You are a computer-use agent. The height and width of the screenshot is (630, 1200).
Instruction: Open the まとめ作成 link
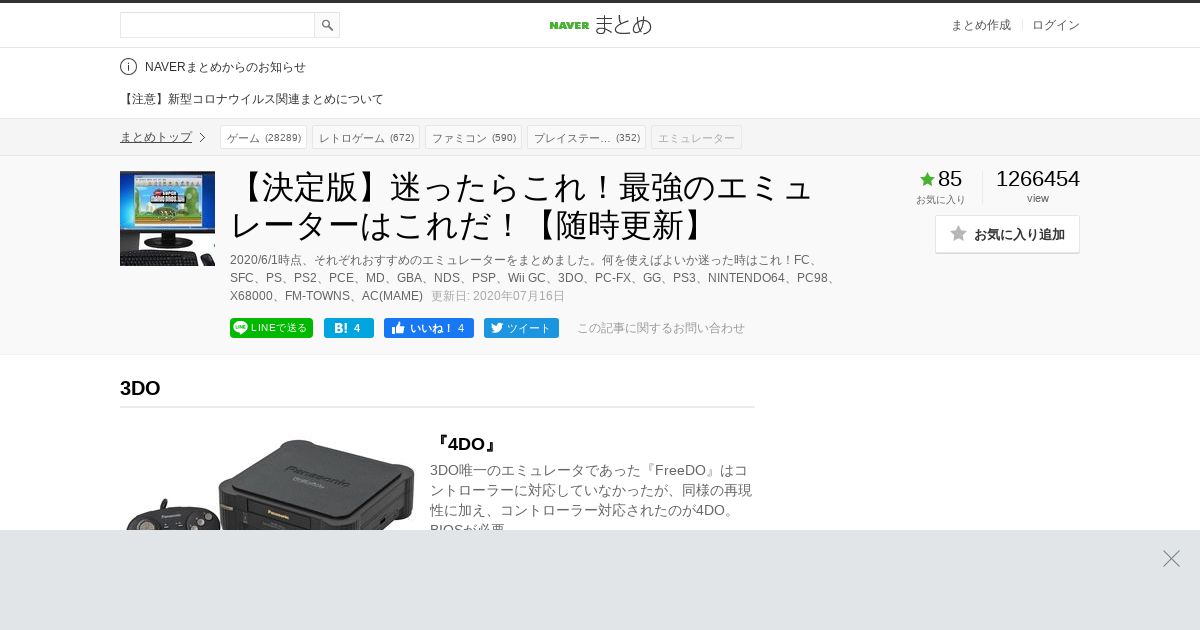pyautogui.click(x=980, y=25)
